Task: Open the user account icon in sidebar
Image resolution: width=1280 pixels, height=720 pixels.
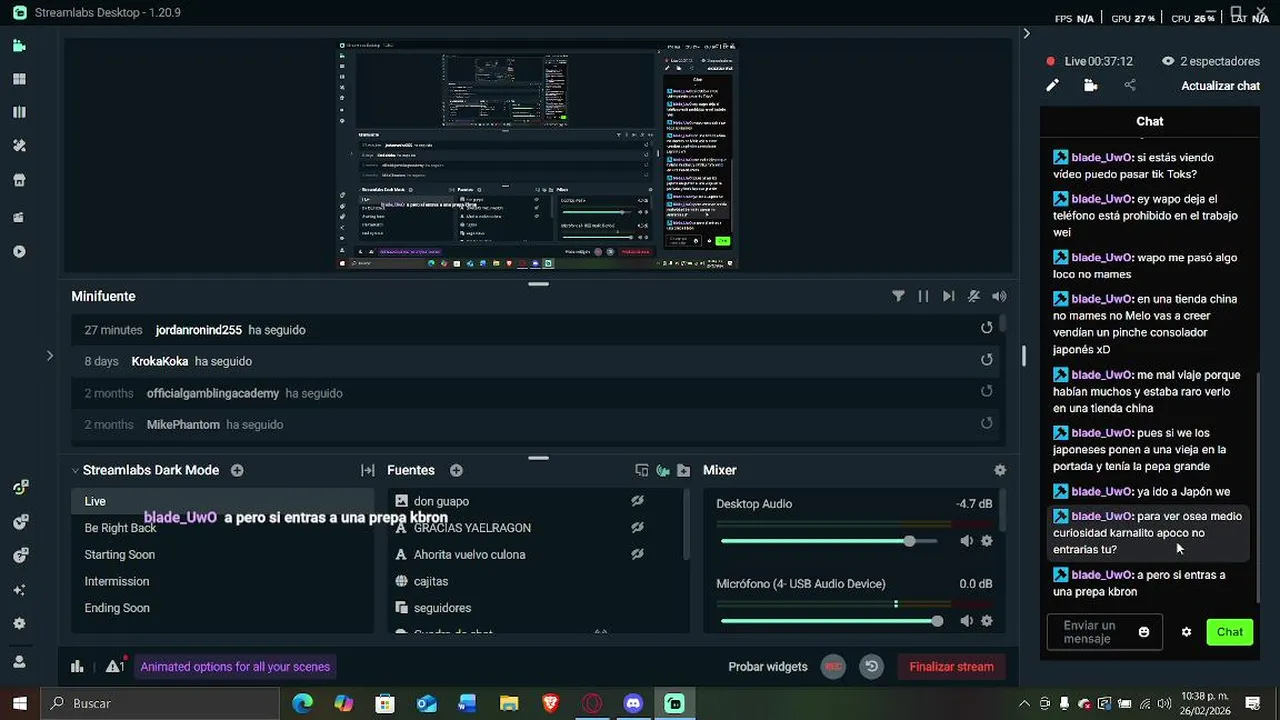Action: (19, 661)
